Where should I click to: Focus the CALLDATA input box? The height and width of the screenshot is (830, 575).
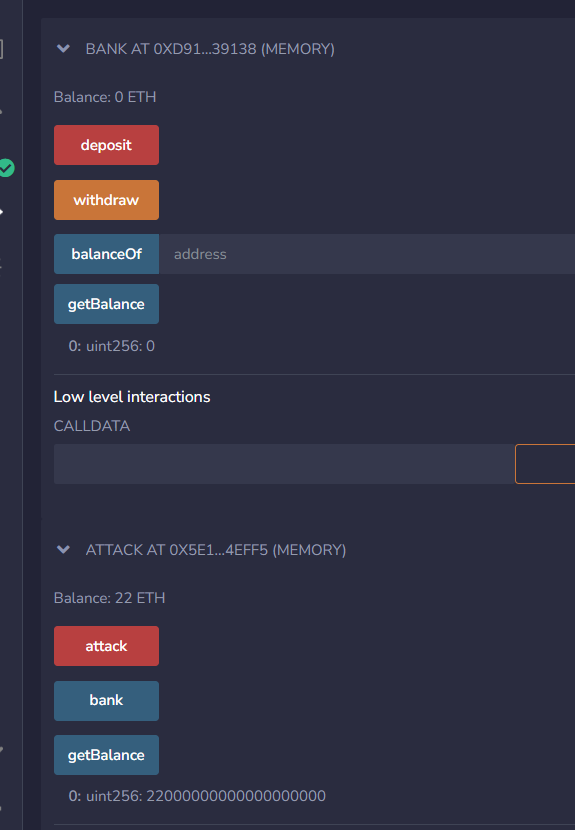pyautogui.click(x=284, y=464)
